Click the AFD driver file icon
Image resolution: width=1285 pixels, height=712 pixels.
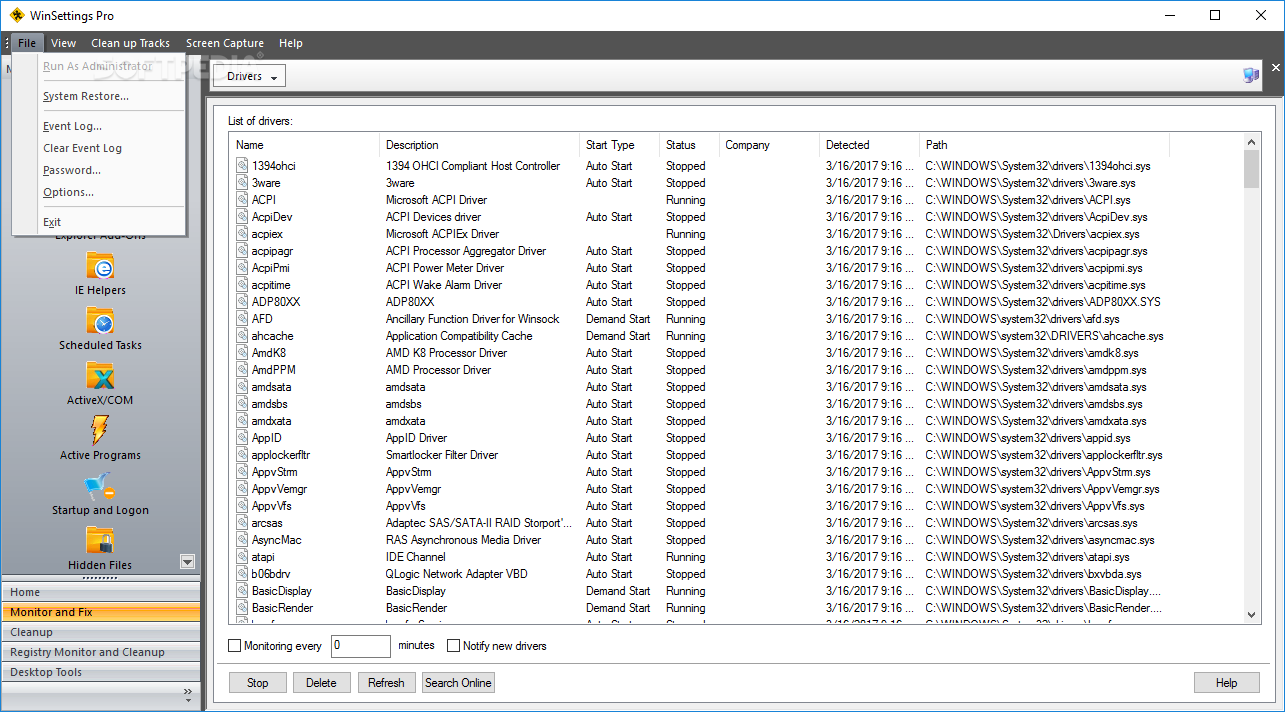(x=242, y=319)
